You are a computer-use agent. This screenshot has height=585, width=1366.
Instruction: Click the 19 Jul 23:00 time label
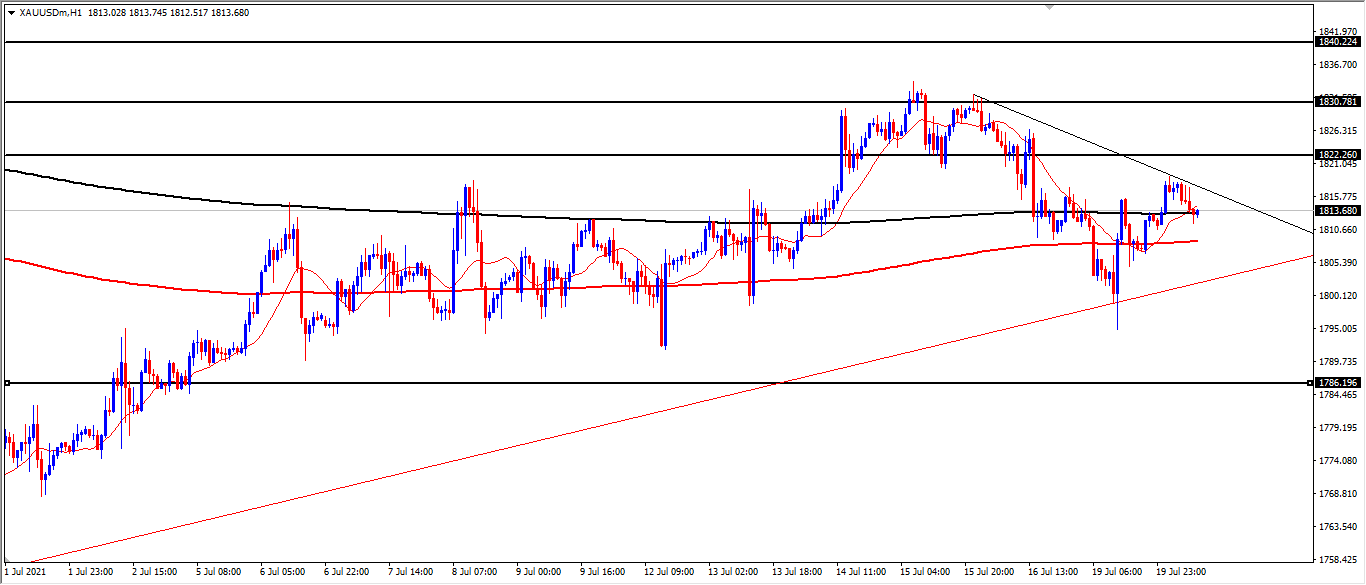1181,573
